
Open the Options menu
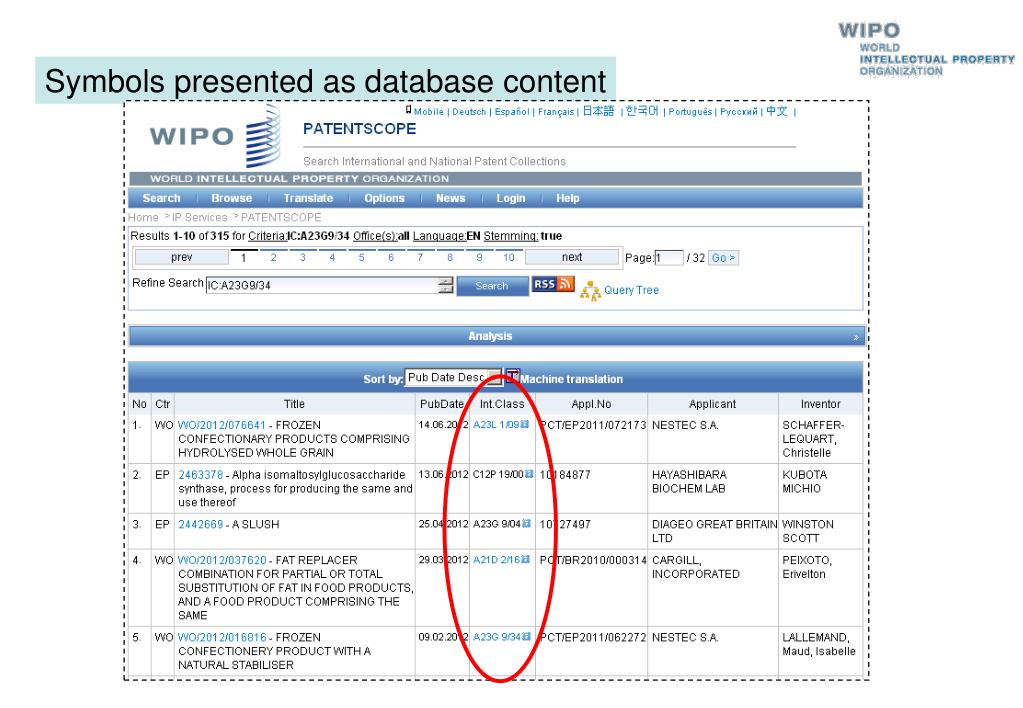384,198
